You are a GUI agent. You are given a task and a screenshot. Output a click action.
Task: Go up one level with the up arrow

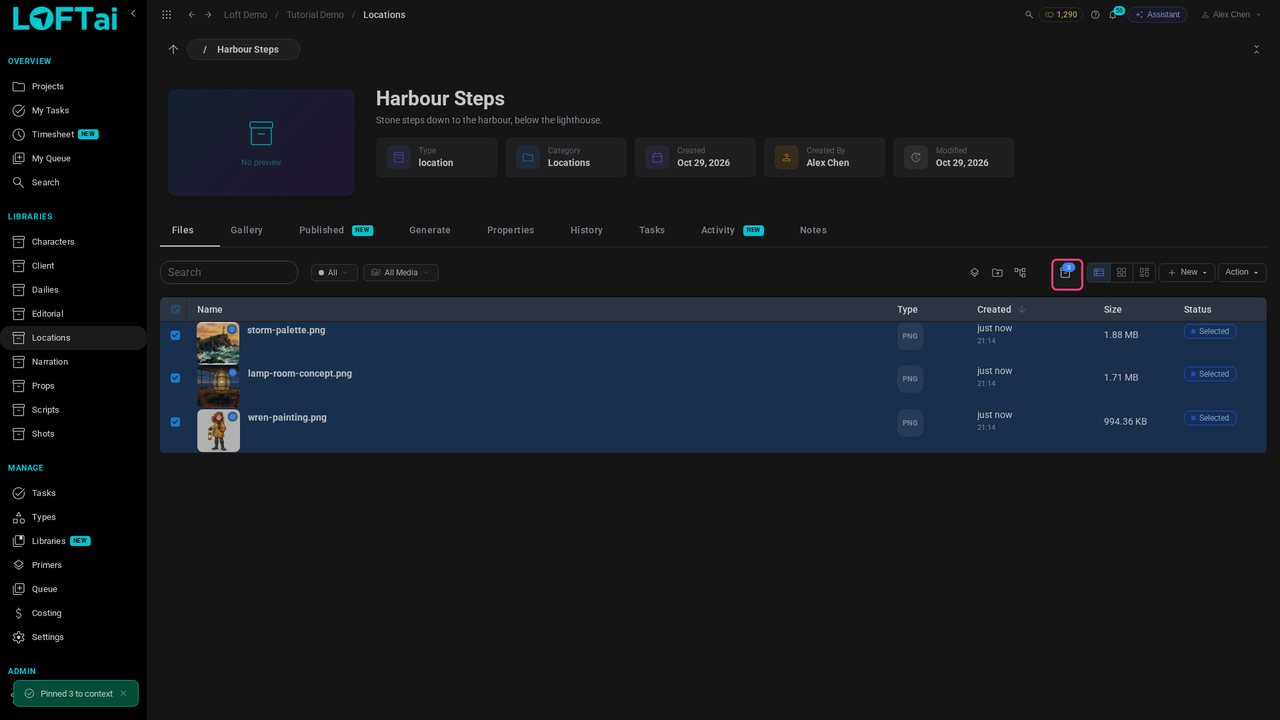[173, 49]
